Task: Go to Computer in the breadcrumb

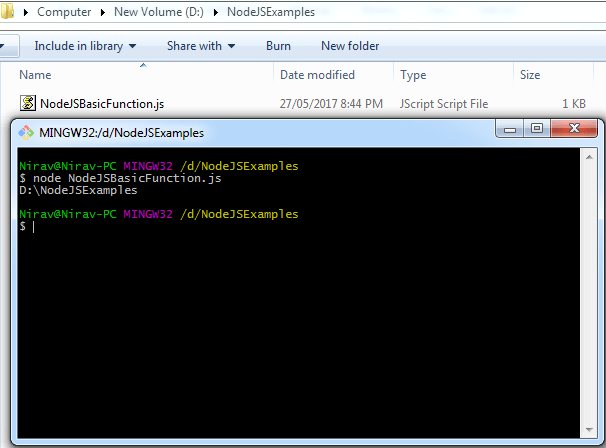Action: tap(64, 12)
